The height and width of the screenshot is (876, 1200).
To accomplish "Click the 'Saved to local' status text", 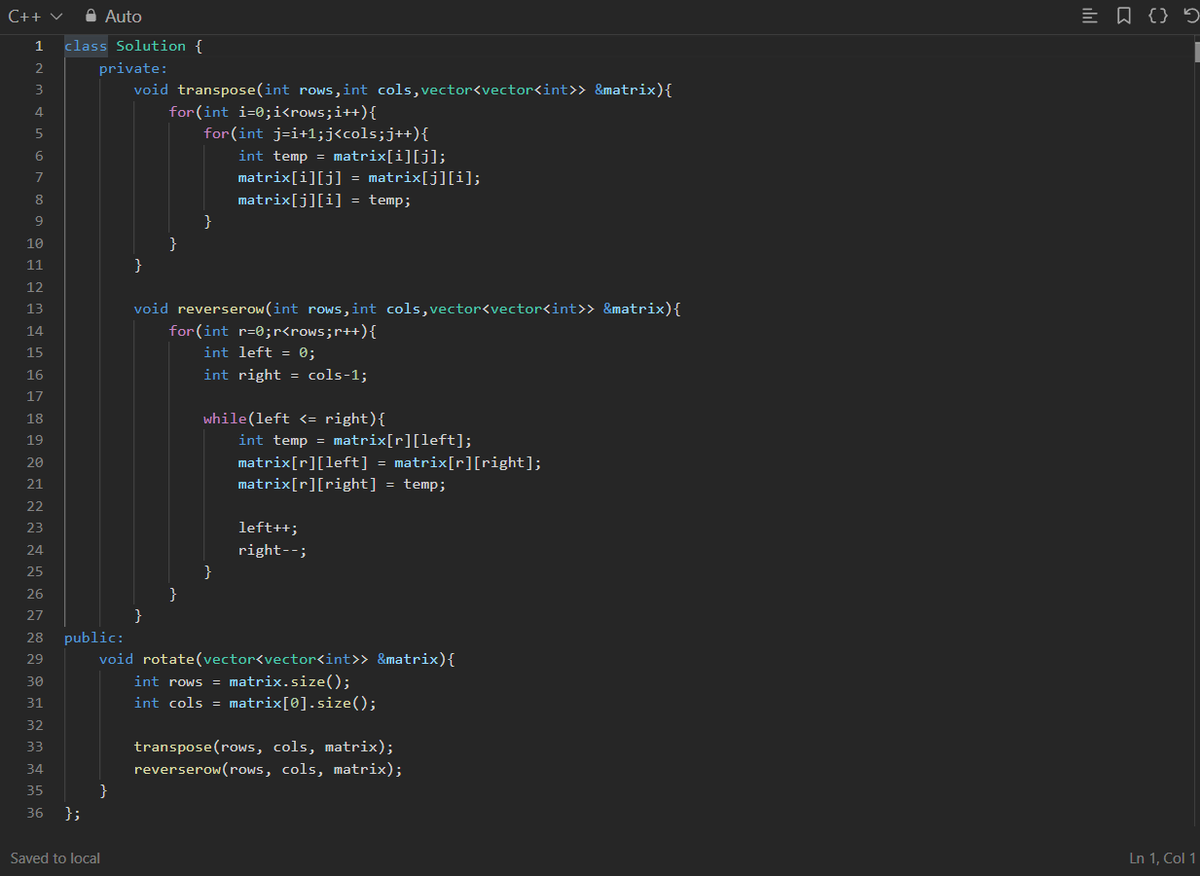I will point(55,858).
